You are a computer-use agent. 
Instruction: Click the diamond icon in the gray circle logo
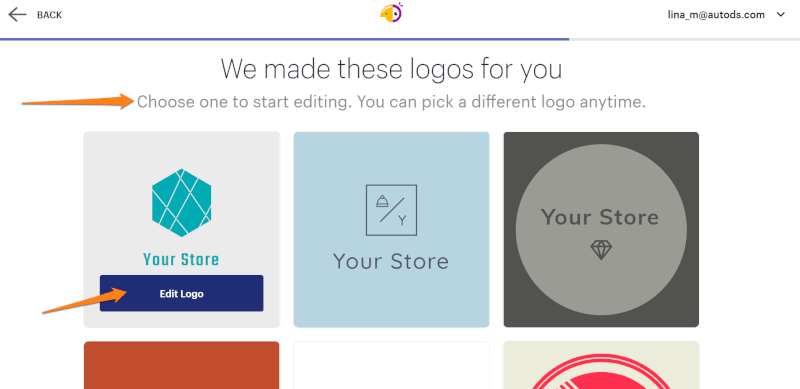click(x=601, y=250)
